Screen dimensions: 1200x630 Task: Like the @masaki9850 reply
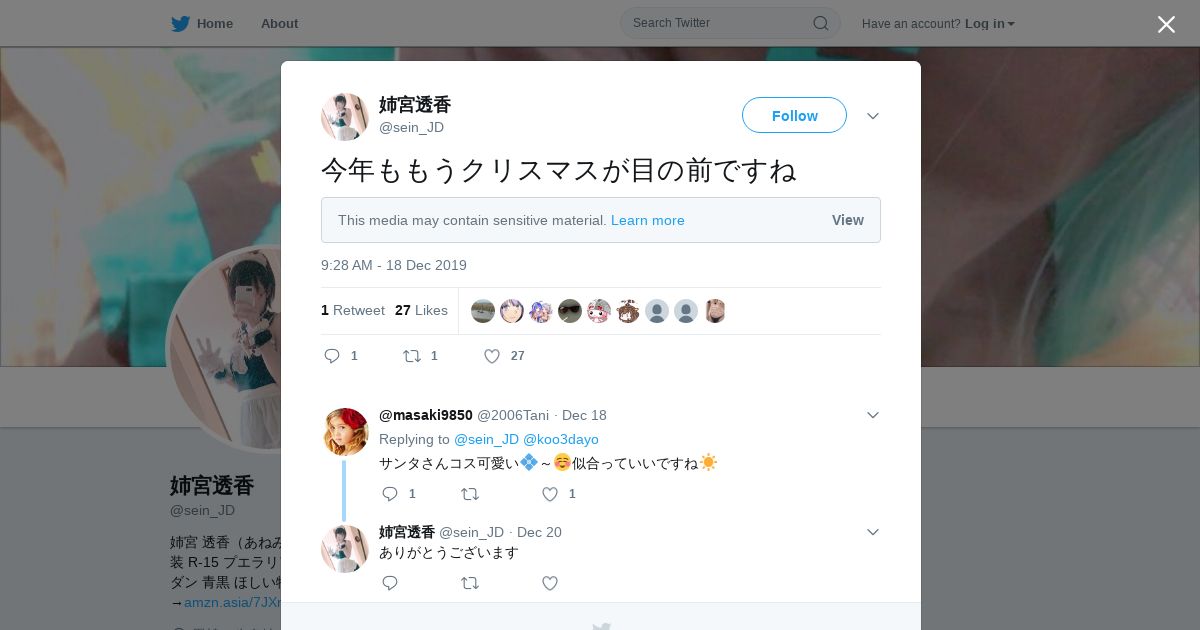(x=550, y=494)
